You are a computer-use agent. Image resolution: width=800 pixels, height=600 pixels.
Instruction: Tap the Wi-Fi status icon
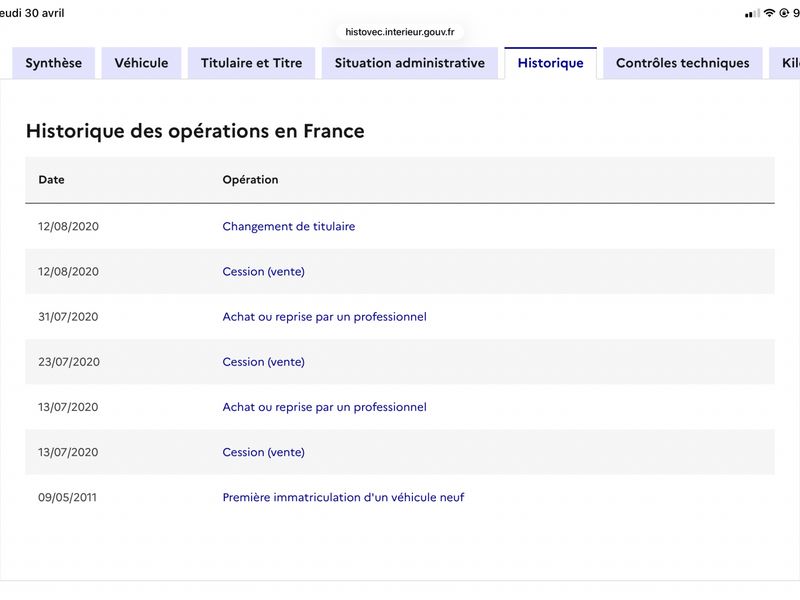[769, 13]
